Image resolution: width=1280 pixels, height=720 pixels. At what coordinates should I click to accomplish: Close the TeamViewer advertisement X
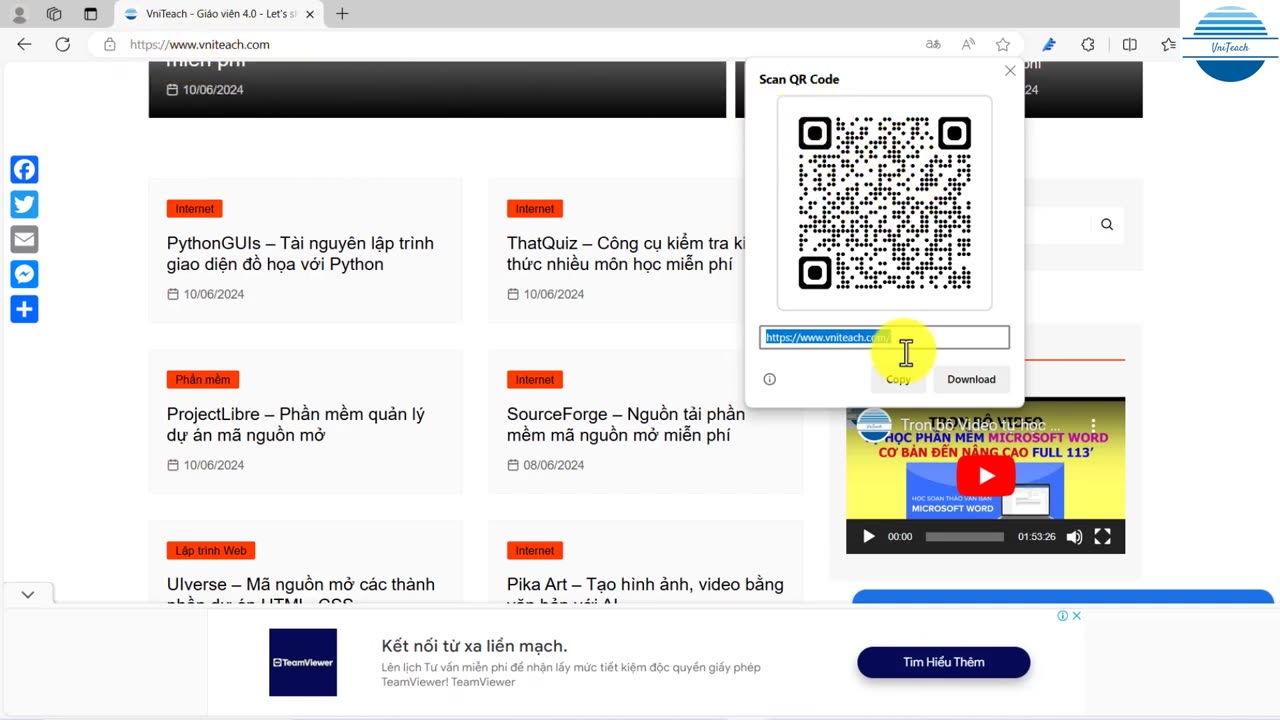[x=1077, y=616]
